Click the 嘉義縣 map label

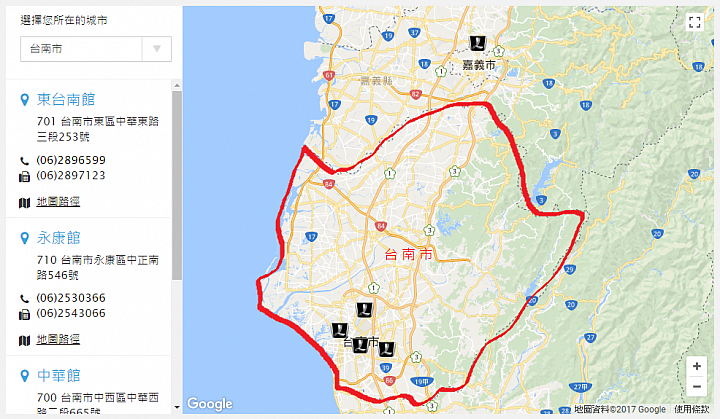click(x=377, y=81)
